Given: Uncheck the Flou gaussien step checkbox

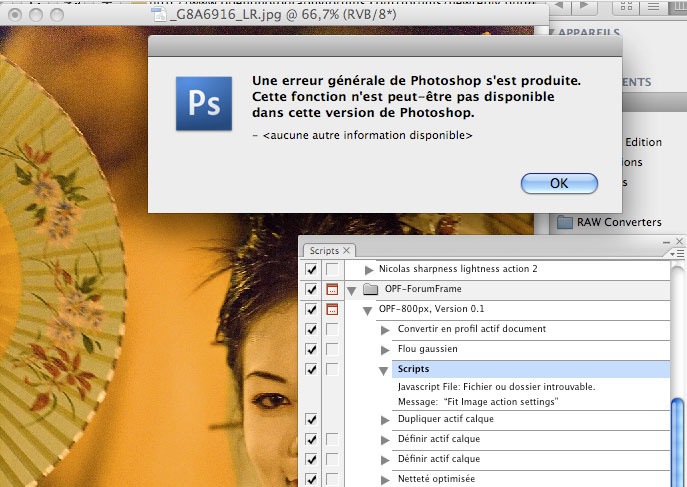Looking at the screenshot, I should pos(311,349).
